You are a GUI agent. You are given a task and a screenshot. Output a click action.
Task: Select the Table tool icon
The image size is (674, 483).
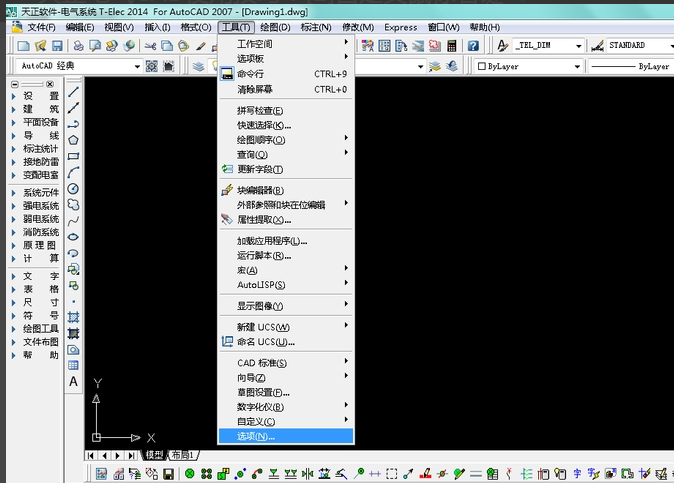(74, 365)
